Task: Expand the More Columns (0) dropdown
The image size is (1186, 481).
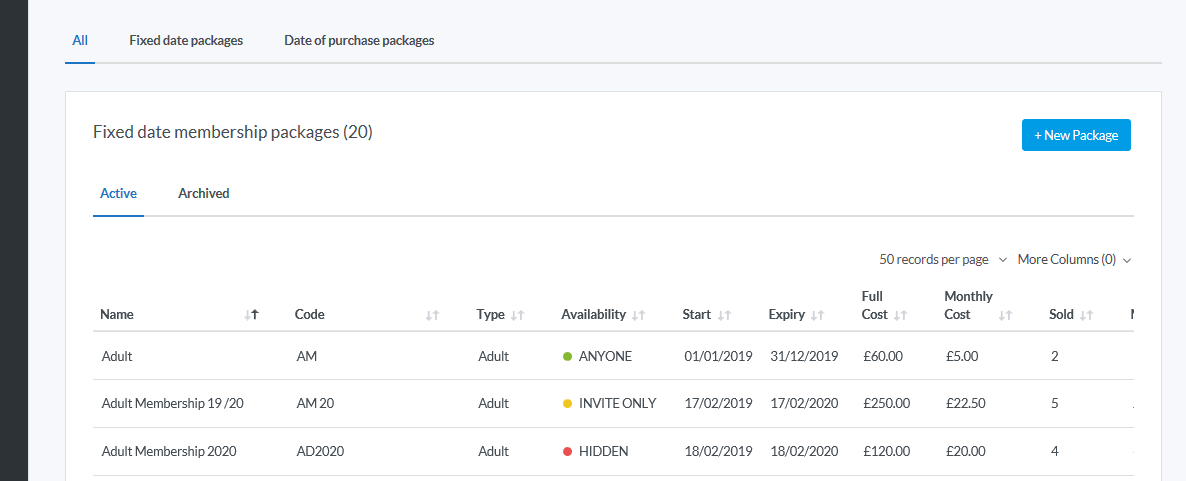Action: pyautogui.click(x=1074, y=260)
